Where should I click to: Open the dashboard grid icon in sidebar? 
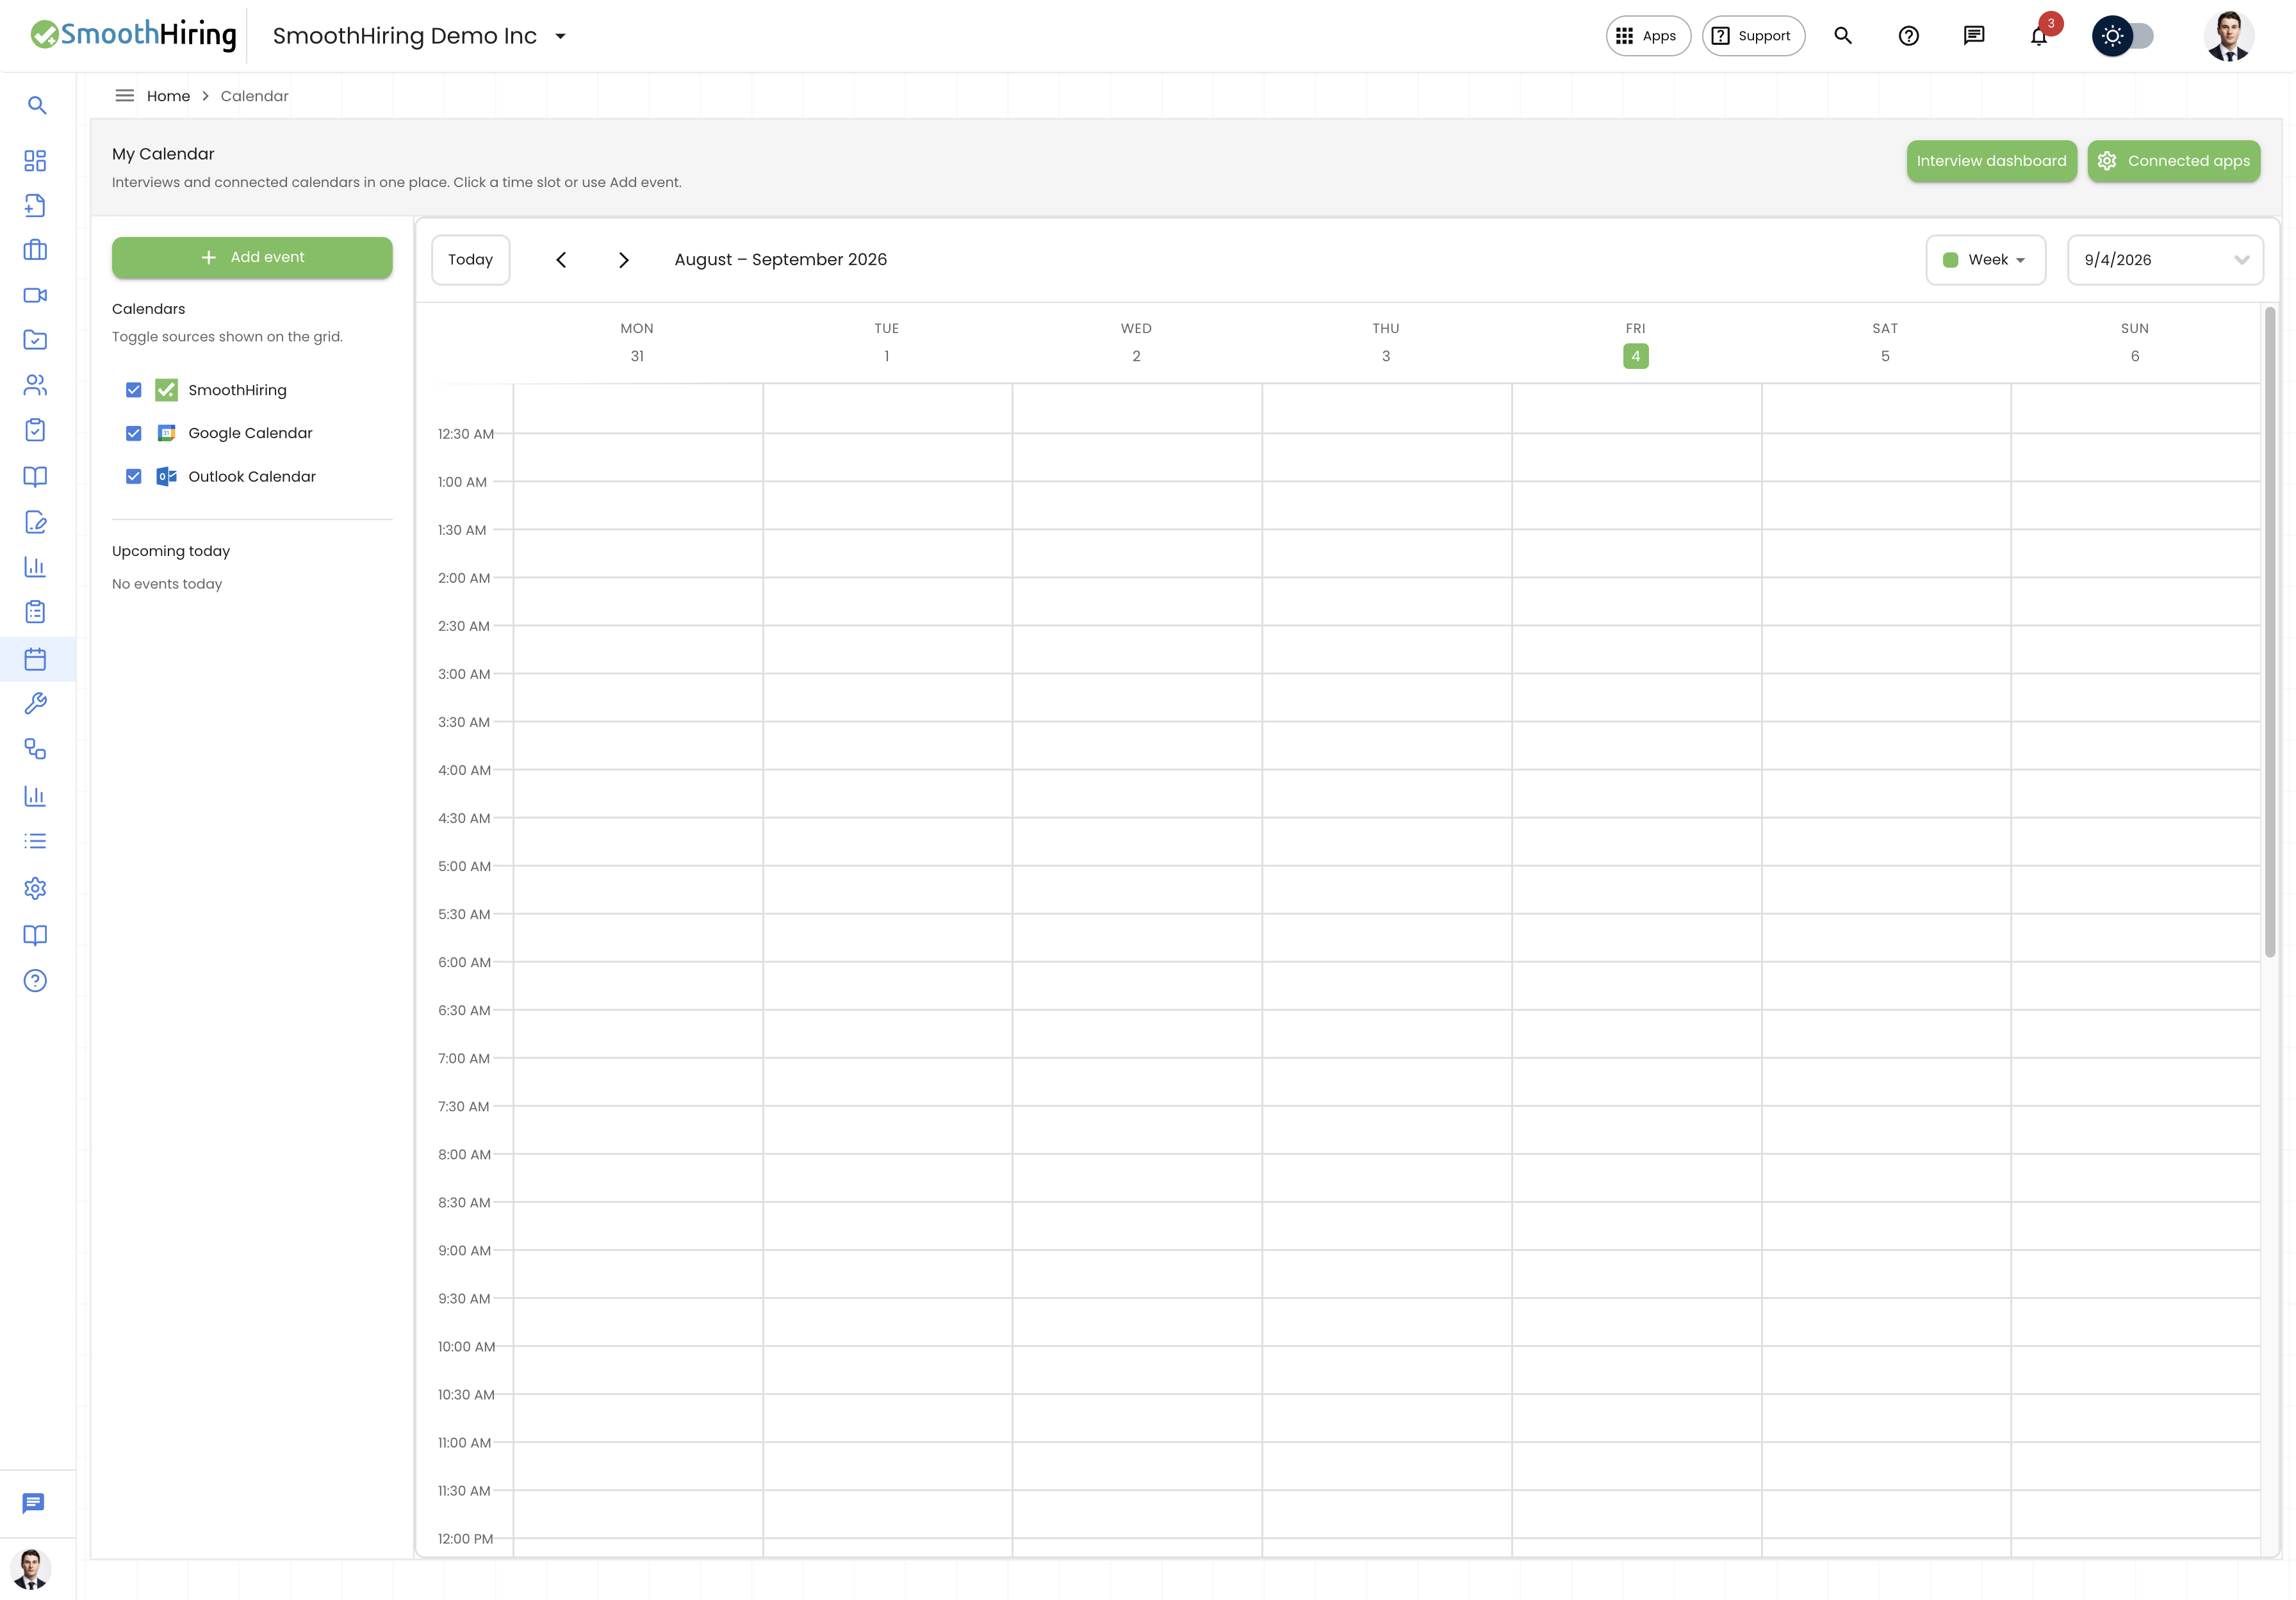[x=35, y=160]
